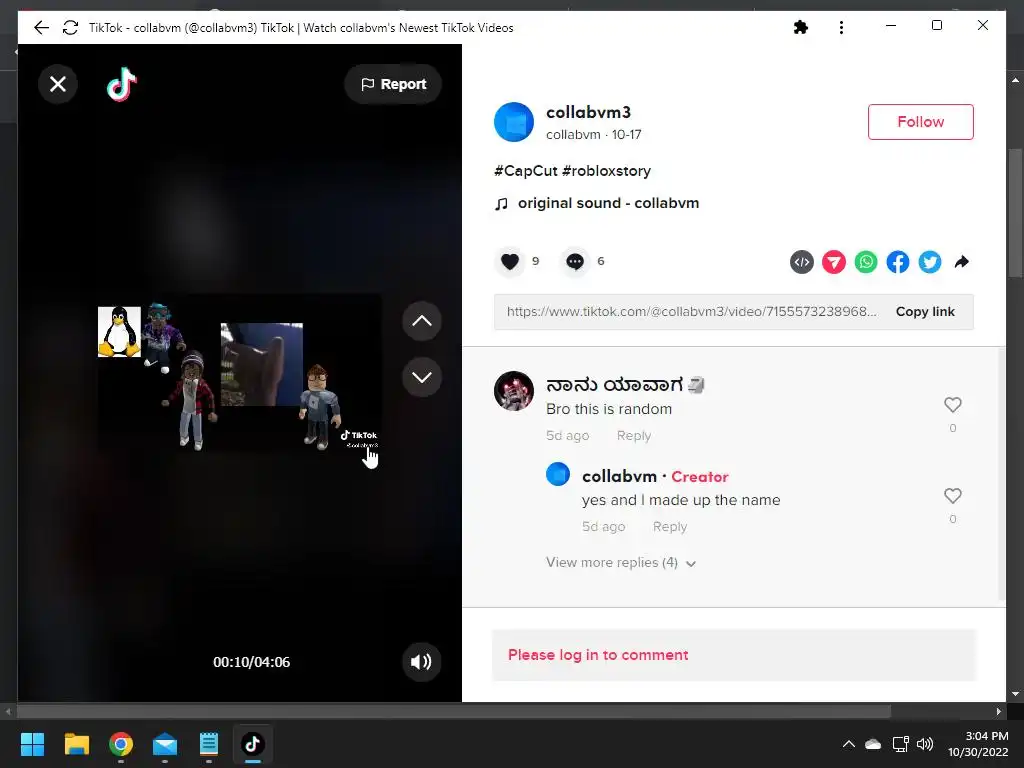The image size is (1024, 768).
Task: Click Copy link button
Action: point(925,312)
